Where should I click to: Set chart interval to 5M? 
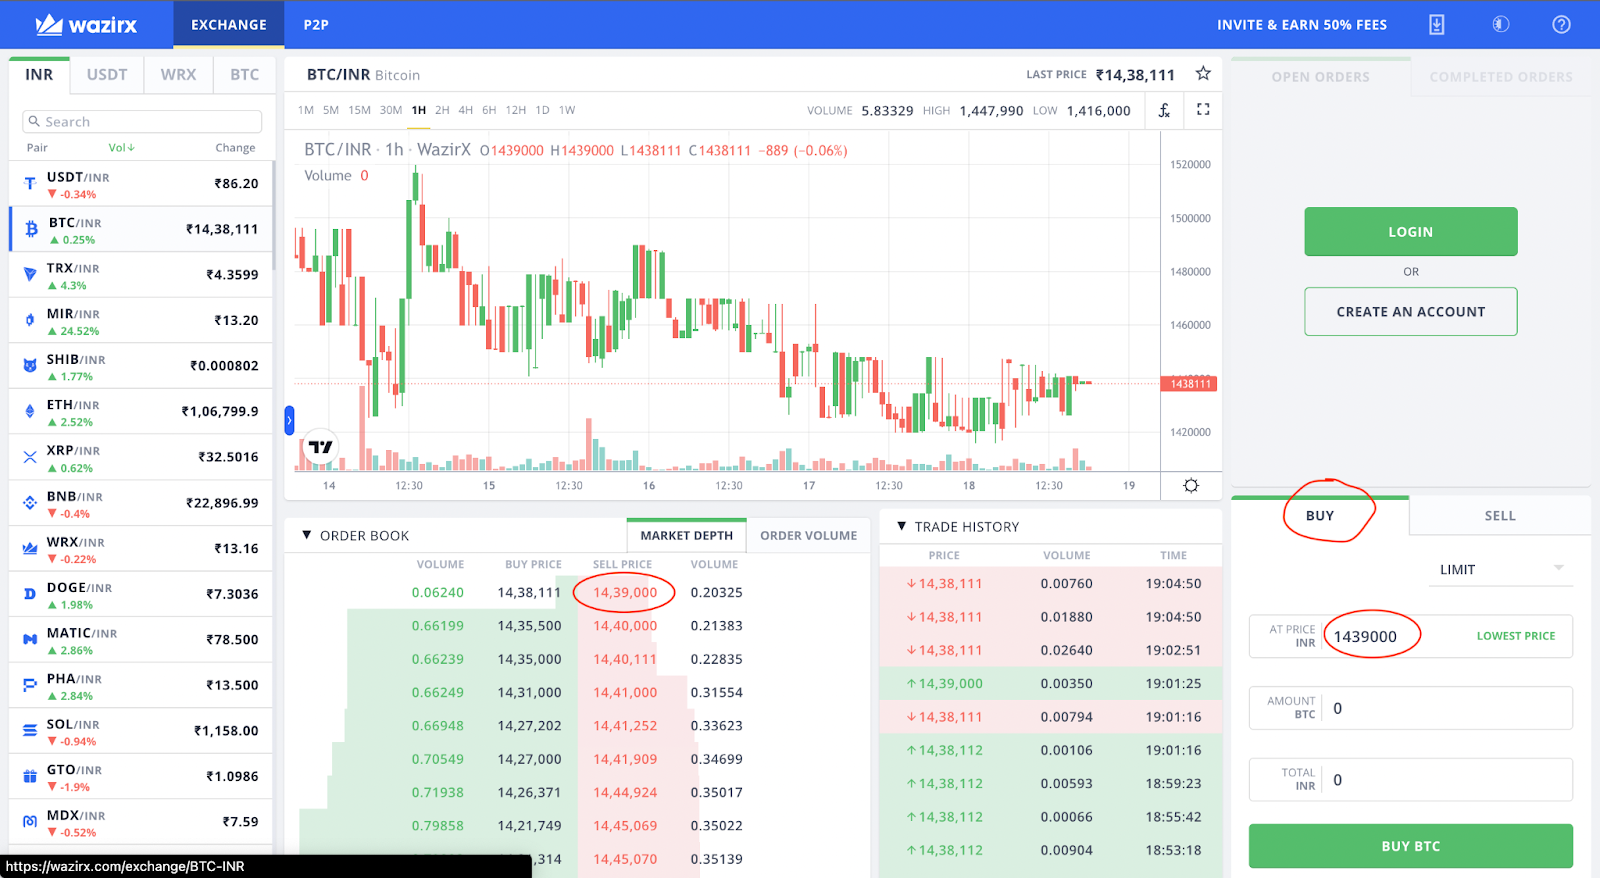(331, 110)
